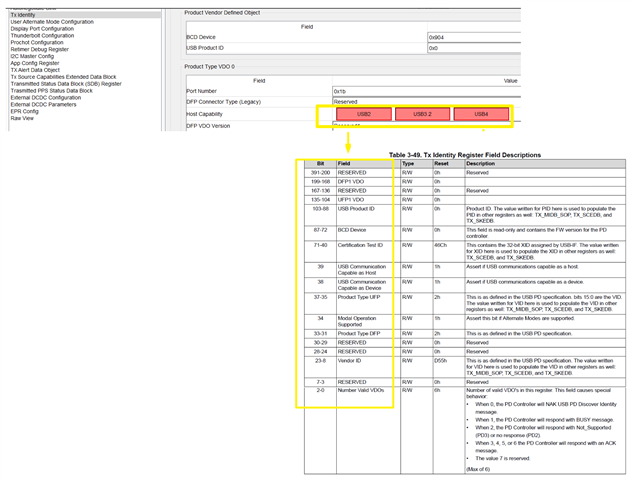Click 'Product Vendor Defined Object' group title

(x=222, y=13)
